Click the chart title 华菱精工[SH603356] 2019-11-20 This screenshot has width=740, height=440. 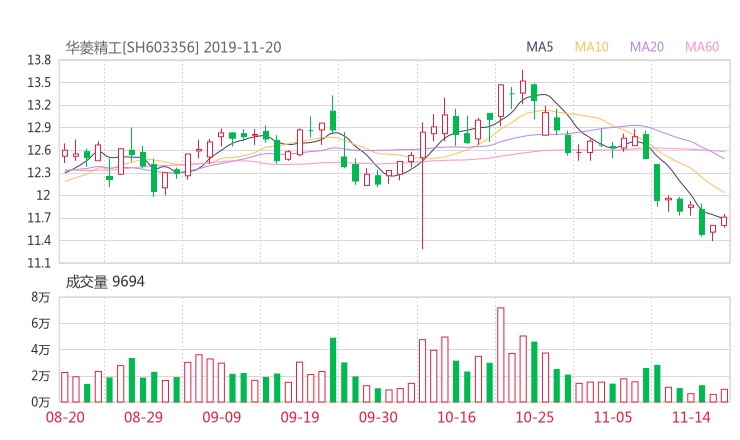[173, 48]
